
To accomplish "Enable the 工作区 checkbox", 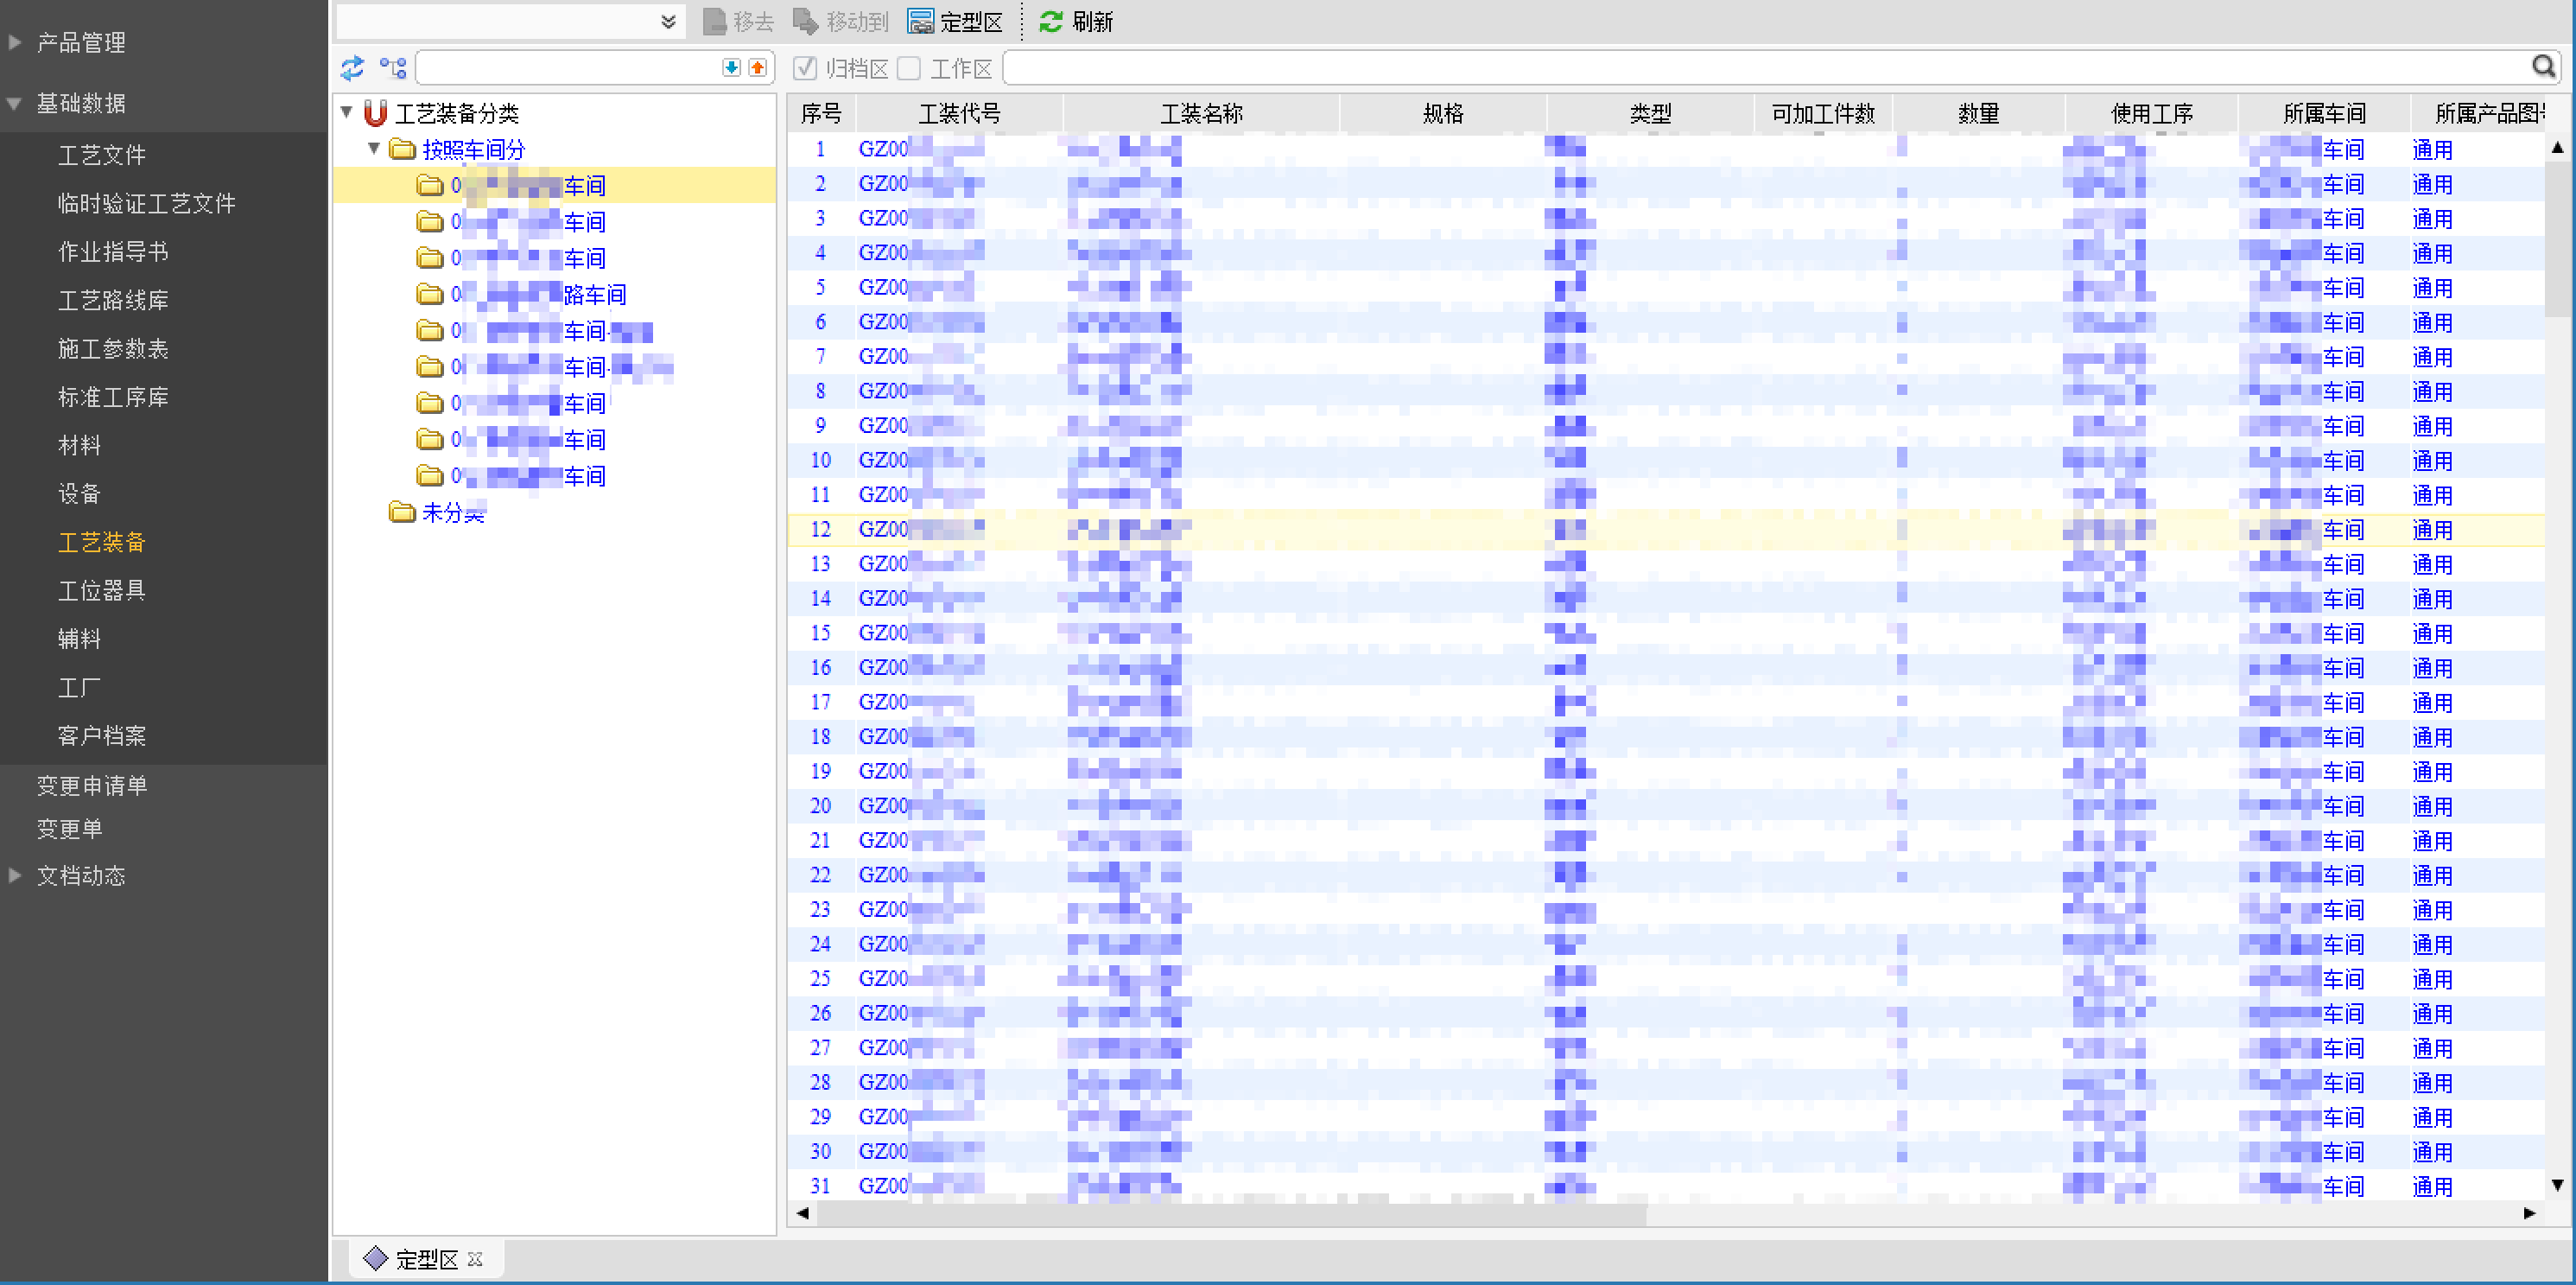I will click(x=909, y=68).
